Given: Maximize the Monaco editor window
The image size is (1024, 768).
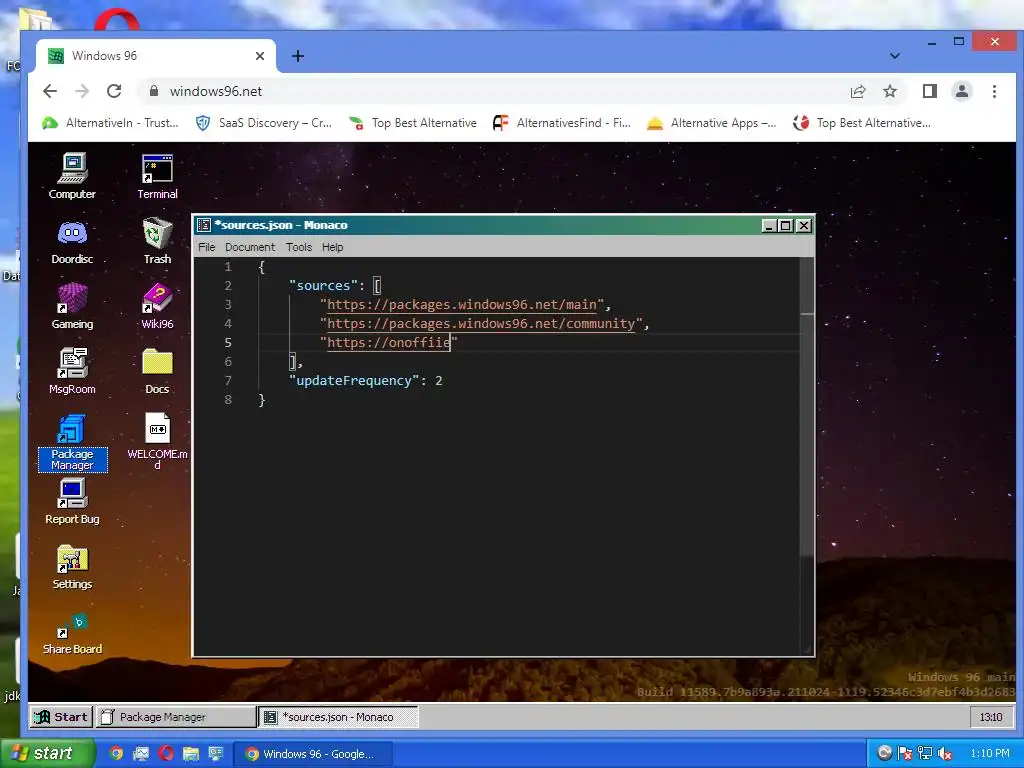Looking at the screenshot, I should tap(786, 225).
